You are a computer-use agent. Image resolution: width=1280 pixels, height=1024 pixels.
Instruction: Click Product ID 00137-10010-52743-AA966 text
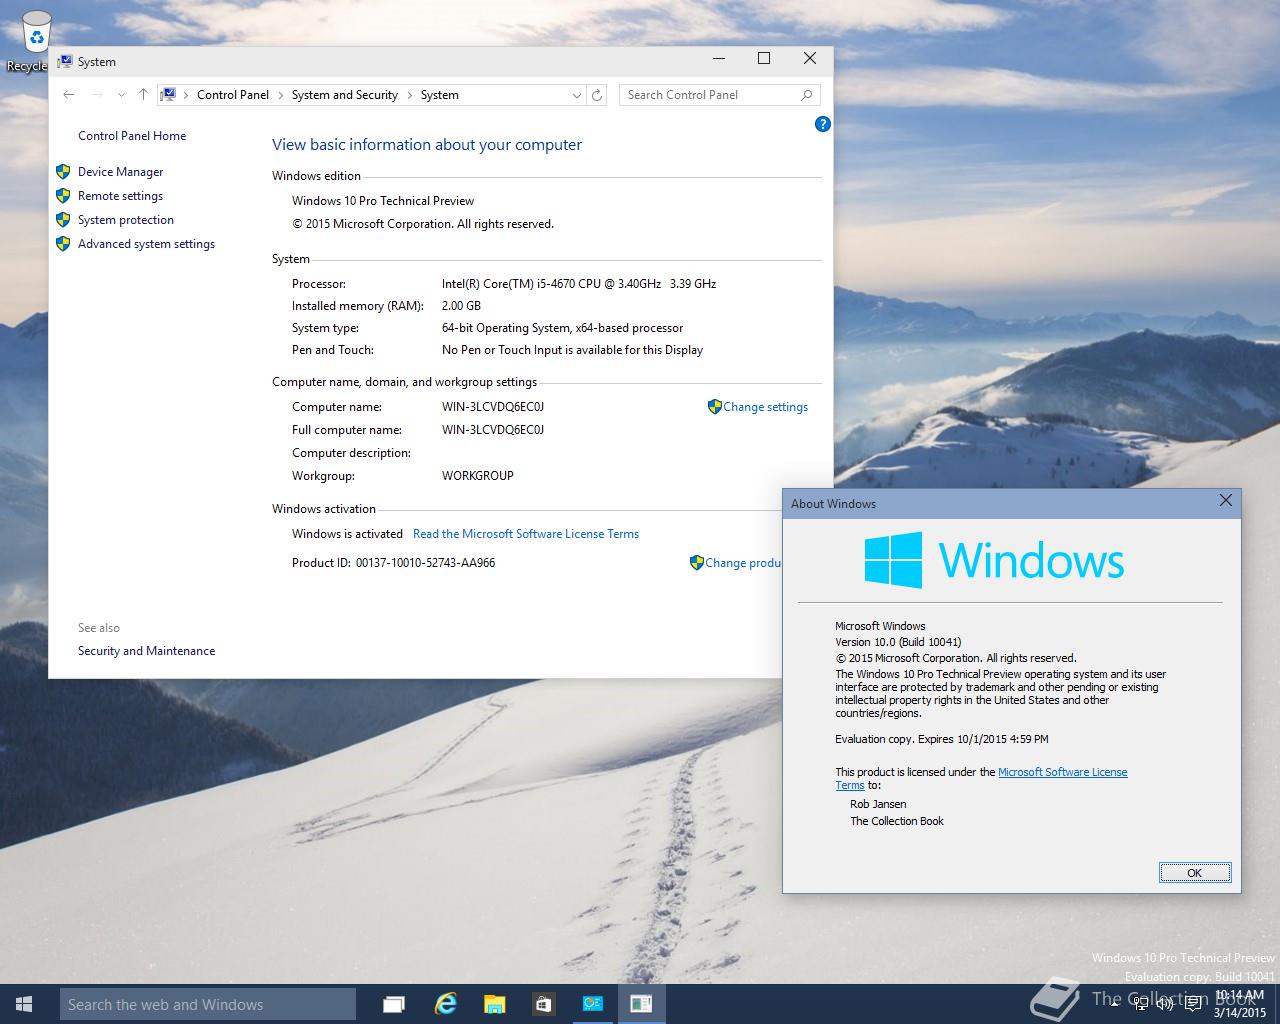(393, 563)
